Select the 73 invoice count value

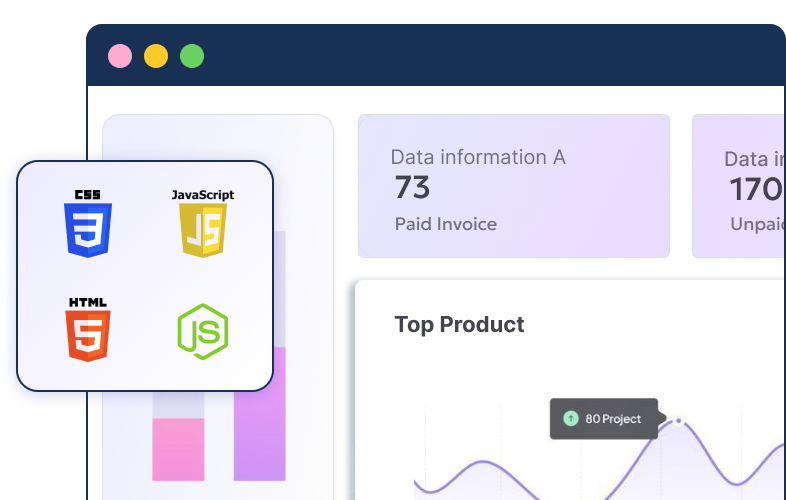click(412, 188)
